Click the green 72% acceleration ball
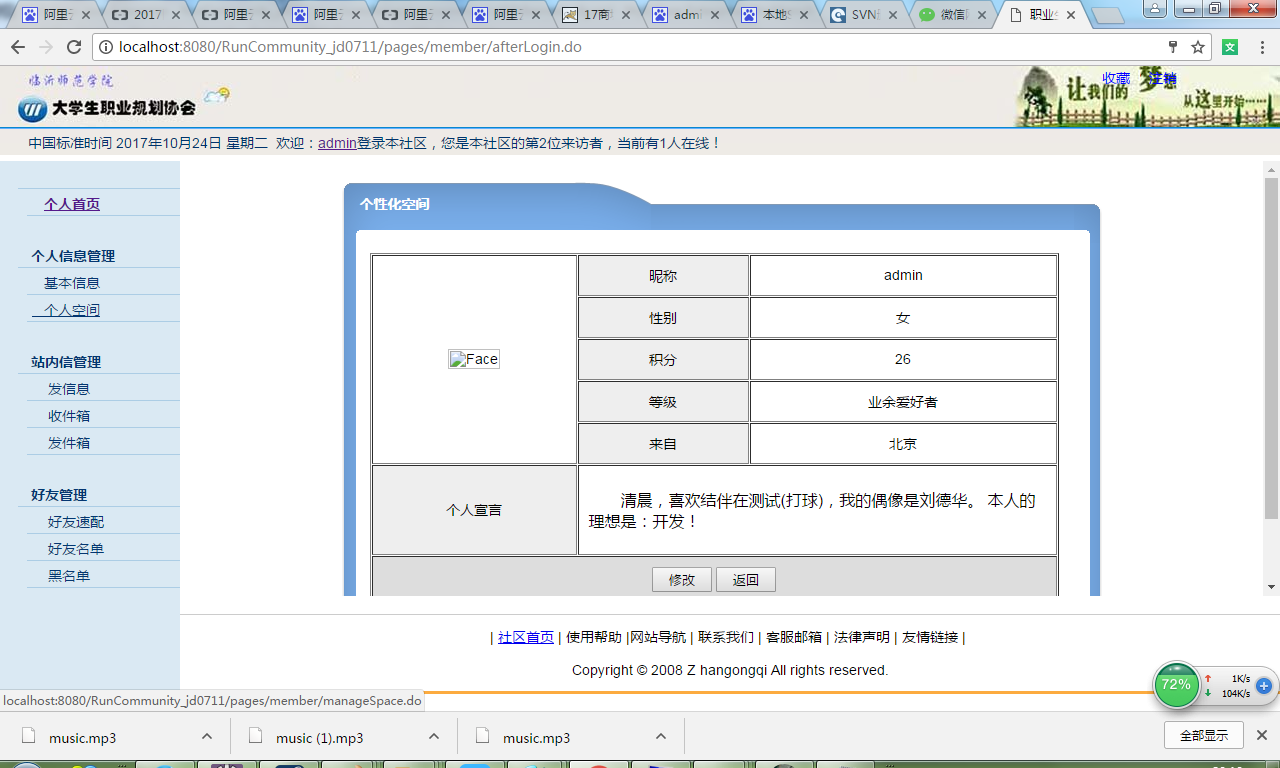Screen dimensions: 1280x768 pos(1177,685)
